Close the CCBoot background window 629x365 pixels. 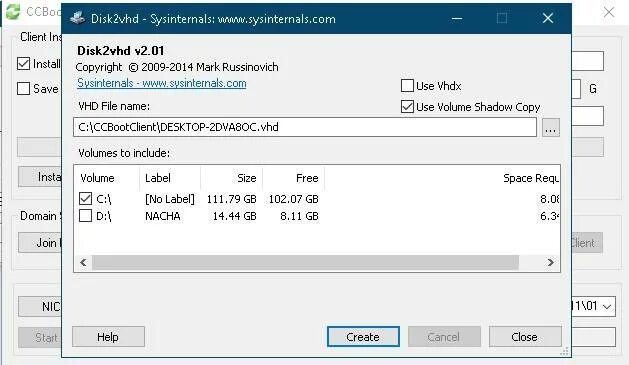click(609, 12)
